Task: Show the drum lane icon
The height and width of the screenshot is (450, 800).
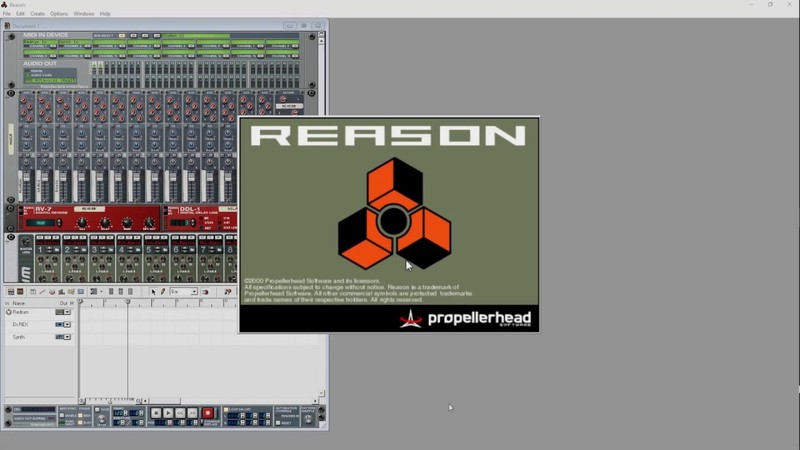Action: pyautogui.click(x=52, y=292)
